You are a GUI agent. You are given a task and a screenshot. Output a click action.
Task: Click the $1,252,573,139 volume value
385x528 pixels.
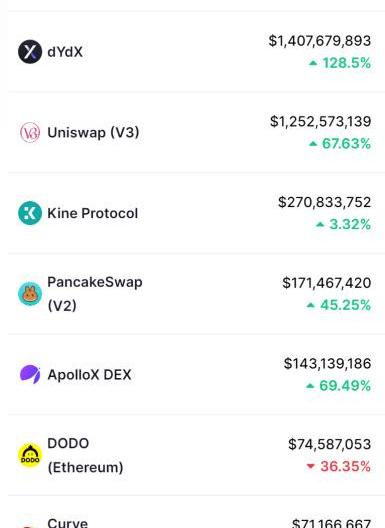320,122
